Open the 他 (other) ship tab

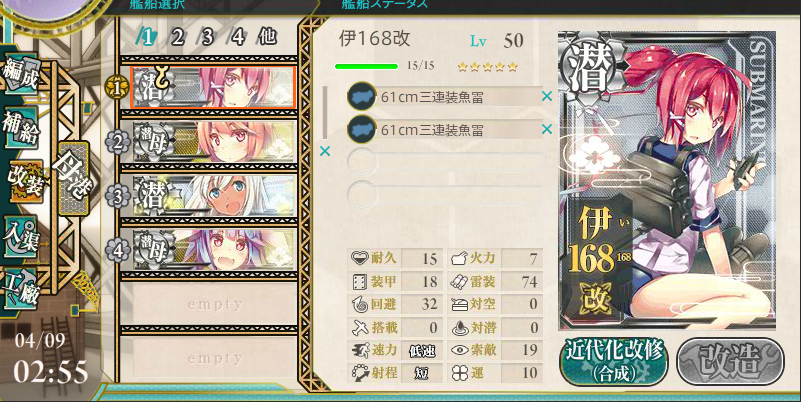click(268, 37)
